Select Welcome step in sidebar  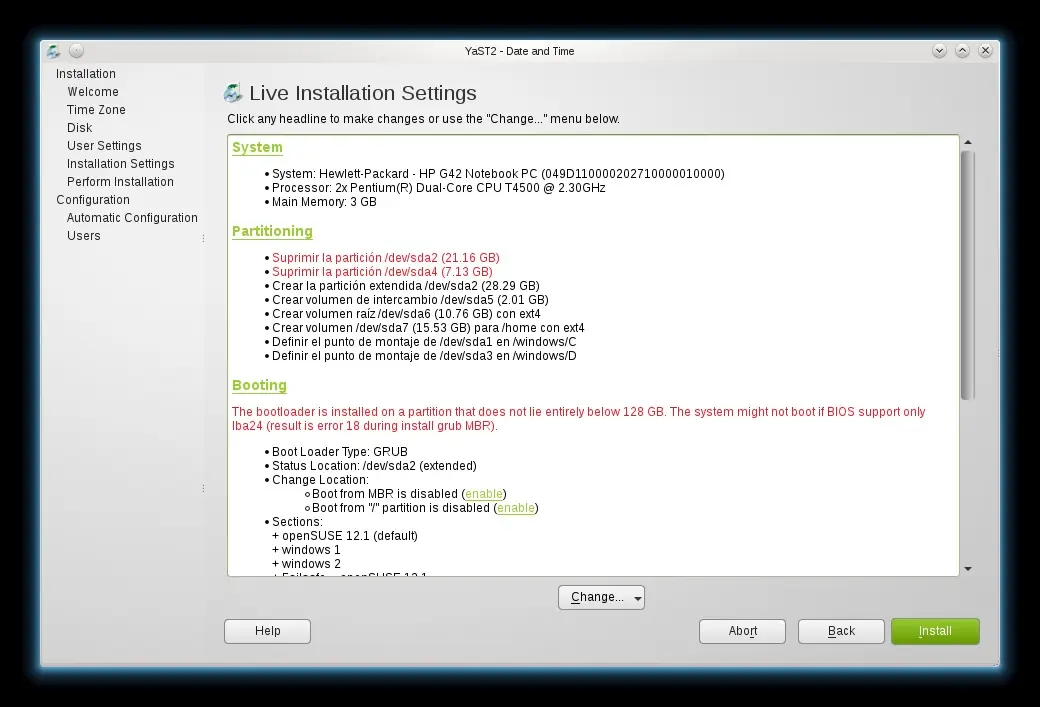[x=93, y=92]
